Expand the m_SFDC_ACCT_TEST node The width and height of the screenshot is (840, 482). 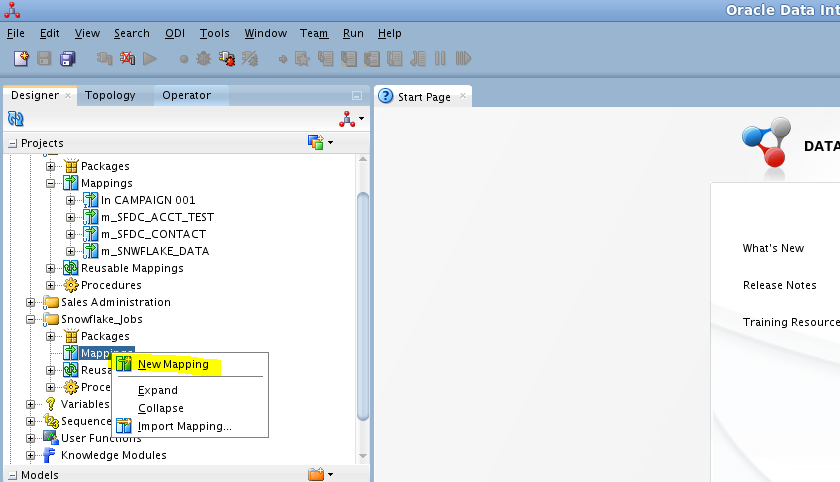point(70,217)
